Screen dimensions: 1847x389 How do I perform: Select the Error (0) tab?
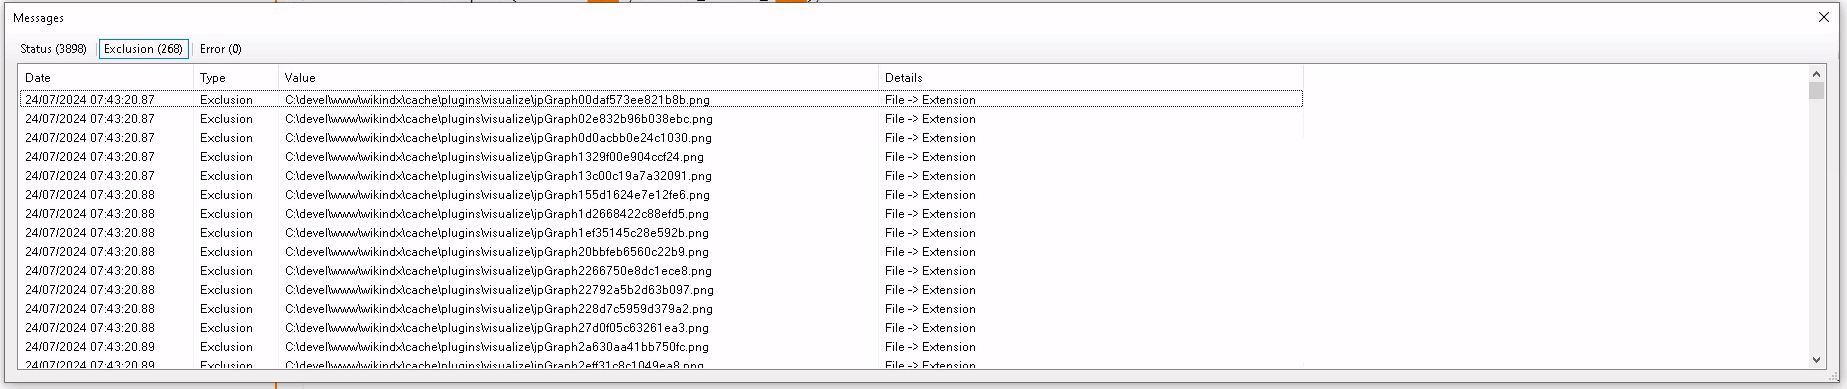[x=220, y=49]
